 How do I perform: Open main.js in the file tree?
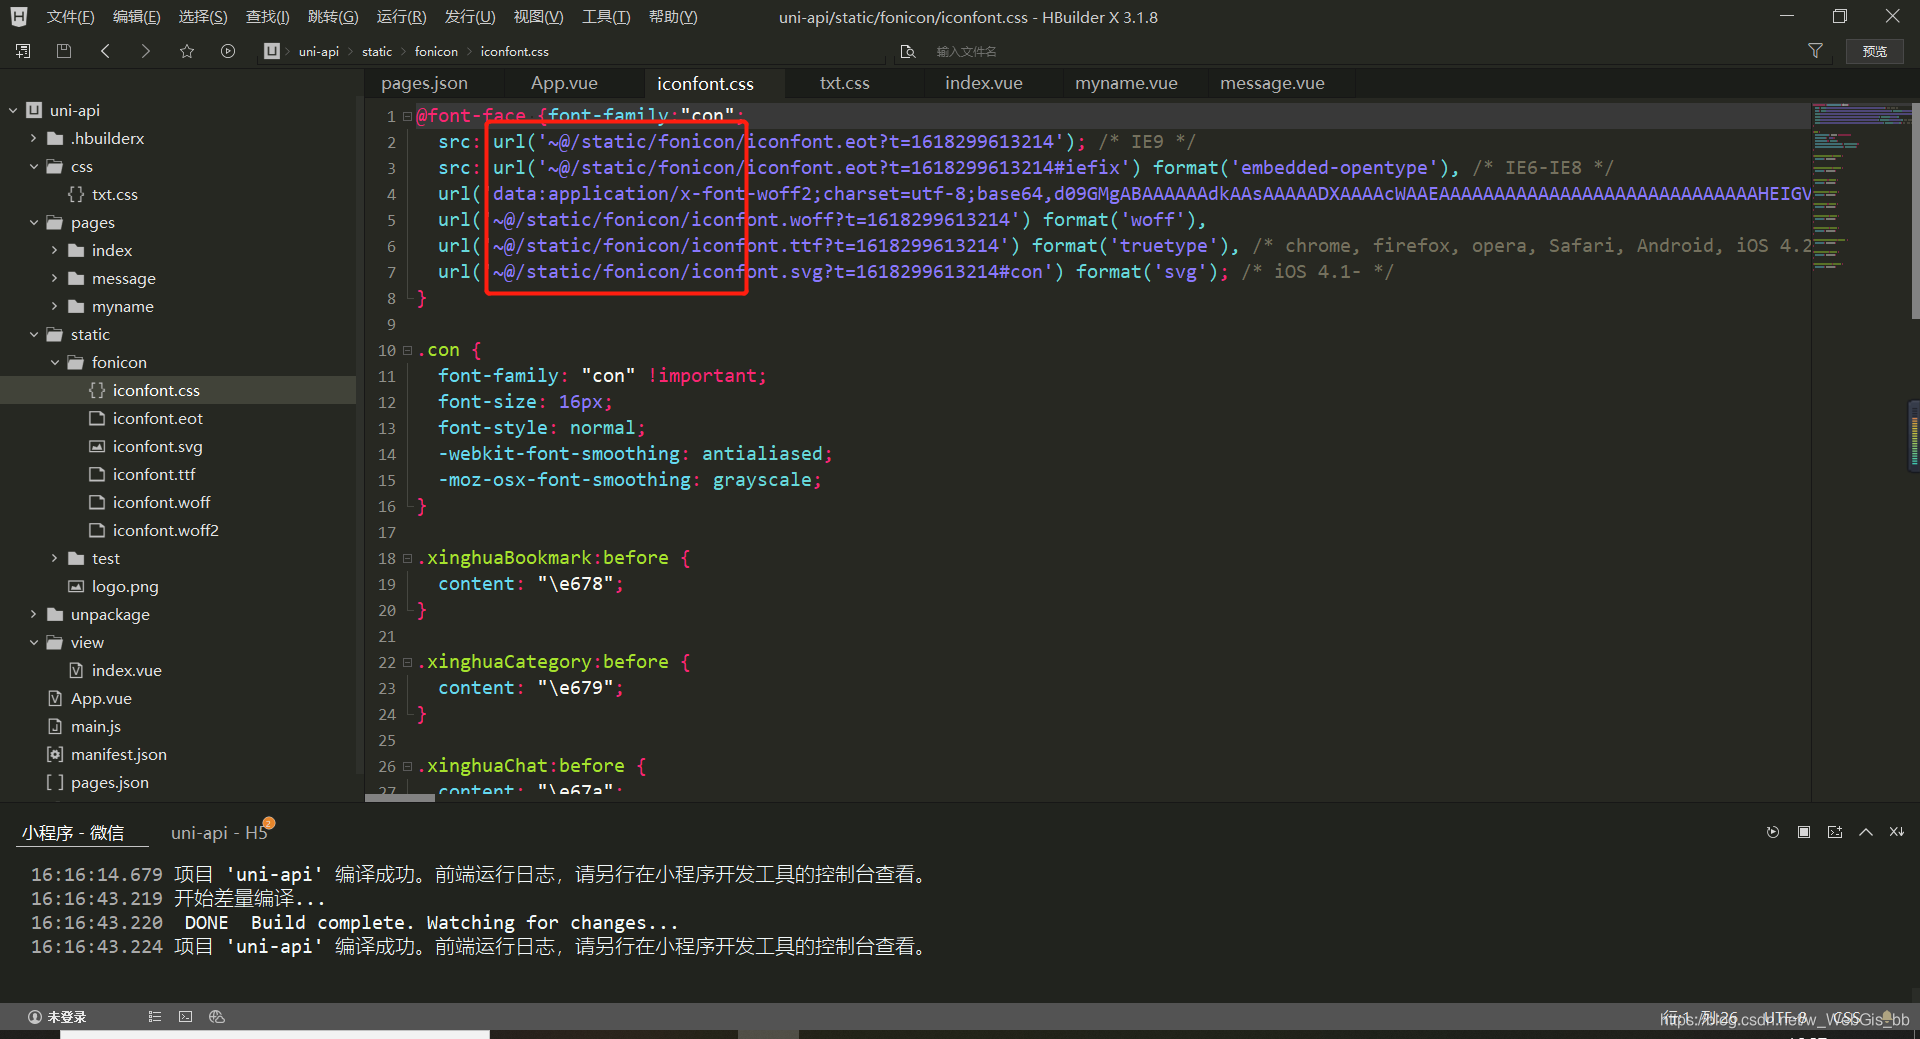95,726
